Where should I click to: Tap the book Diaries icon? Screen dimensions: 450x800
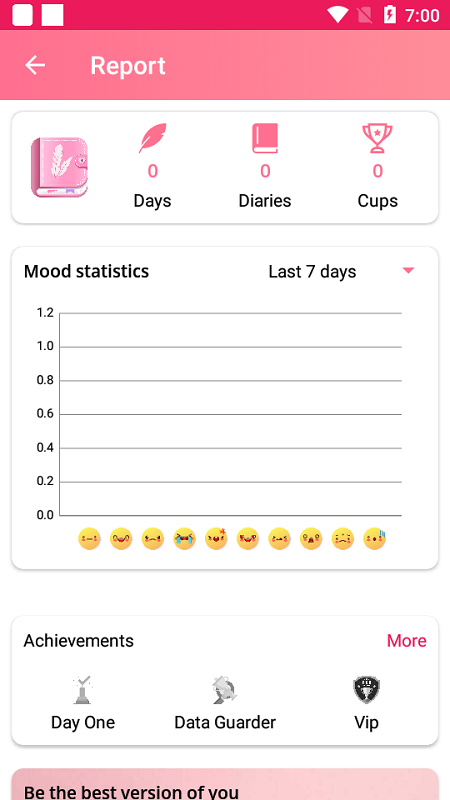click(x=265, y=138)
